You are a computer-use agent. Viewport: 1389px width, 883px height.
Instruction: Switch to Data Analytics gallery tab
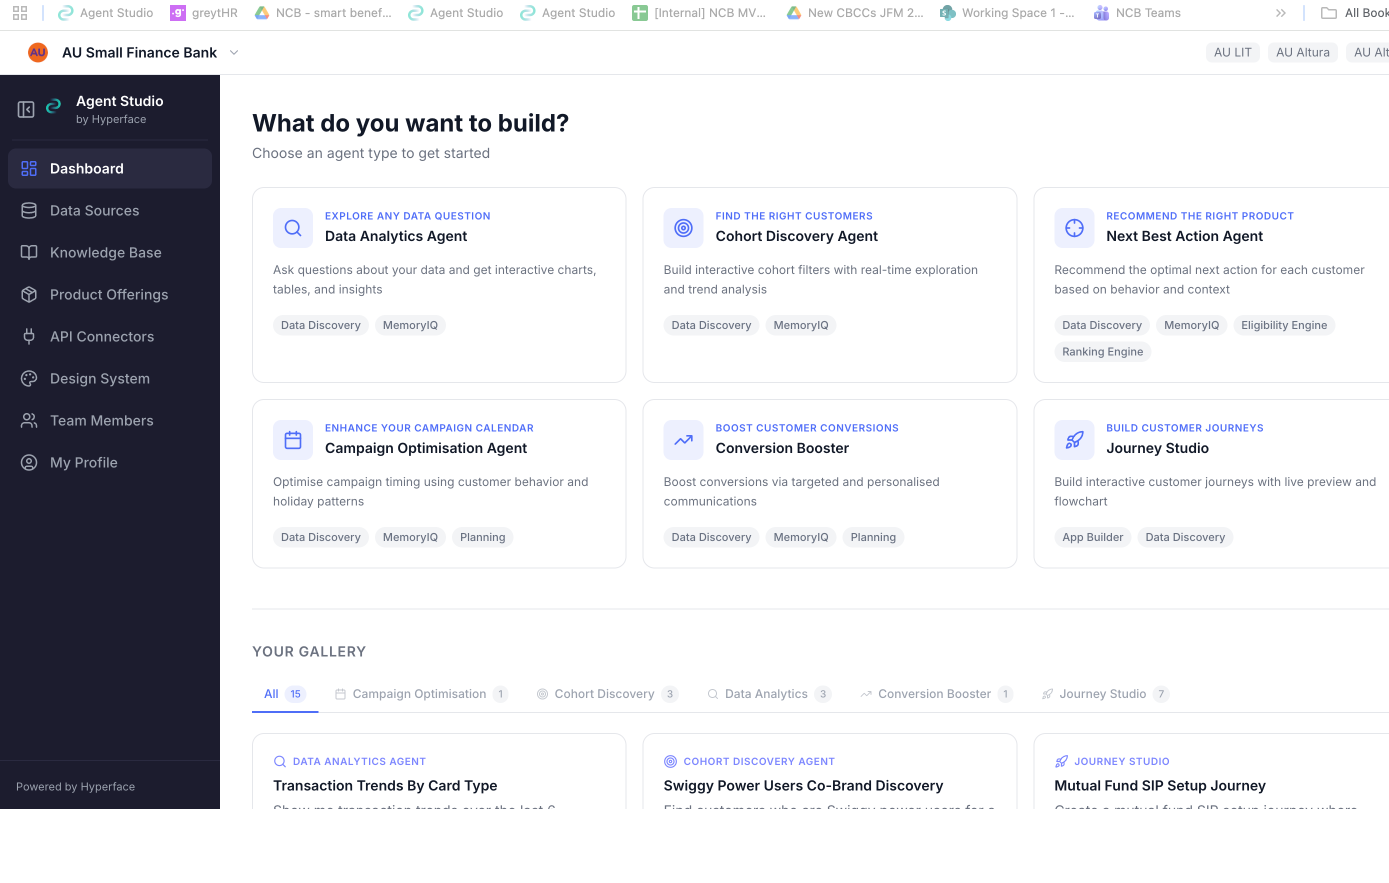[x=769, y=694]
